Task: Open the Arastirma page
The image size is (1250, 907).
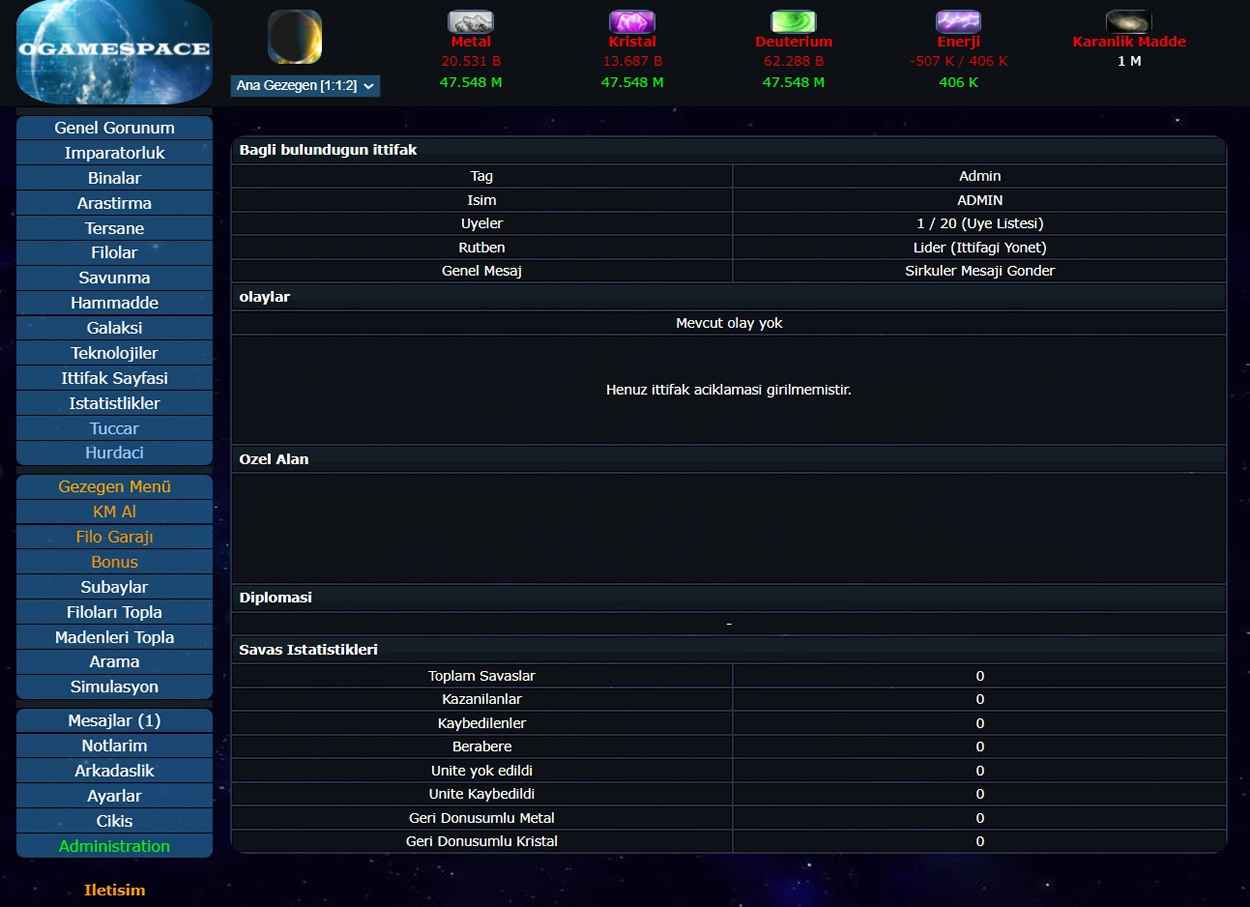Action: click(114, 203)
